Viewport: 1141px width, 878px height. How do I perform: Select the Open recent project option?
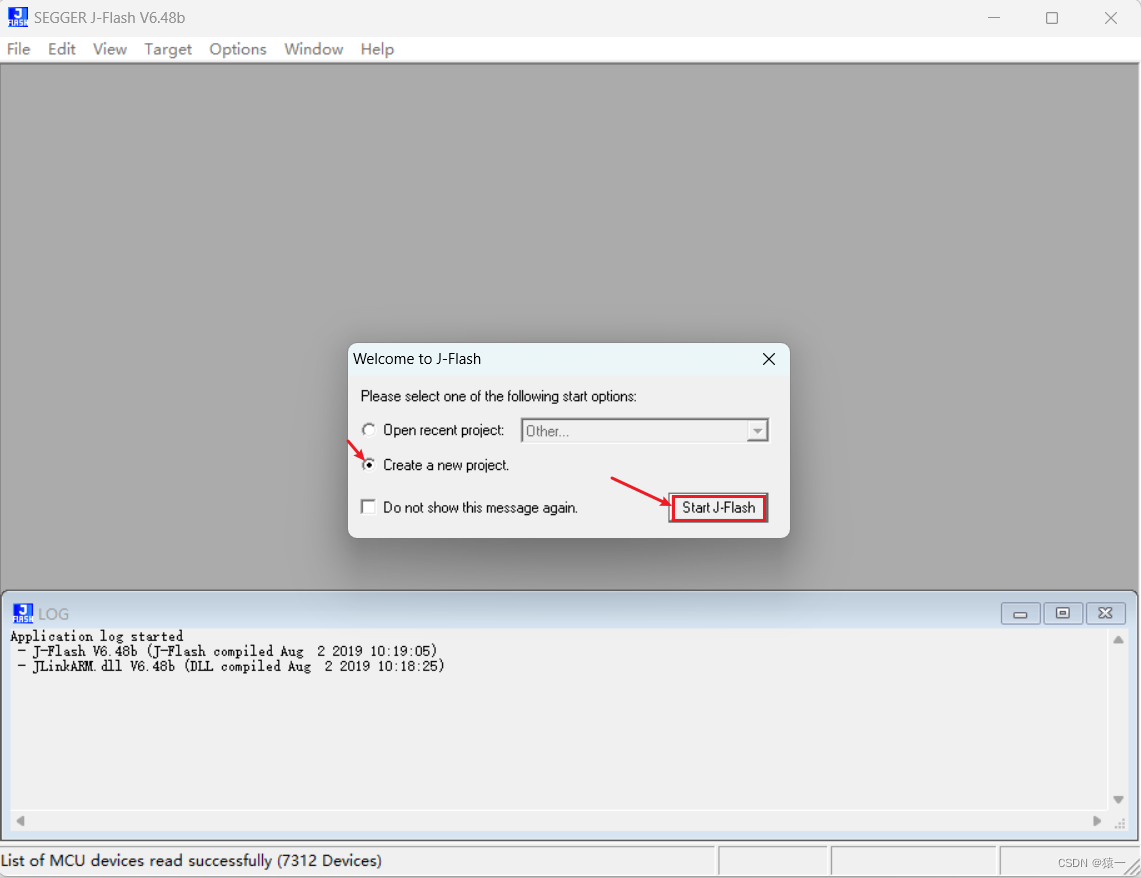click(369, 429)
